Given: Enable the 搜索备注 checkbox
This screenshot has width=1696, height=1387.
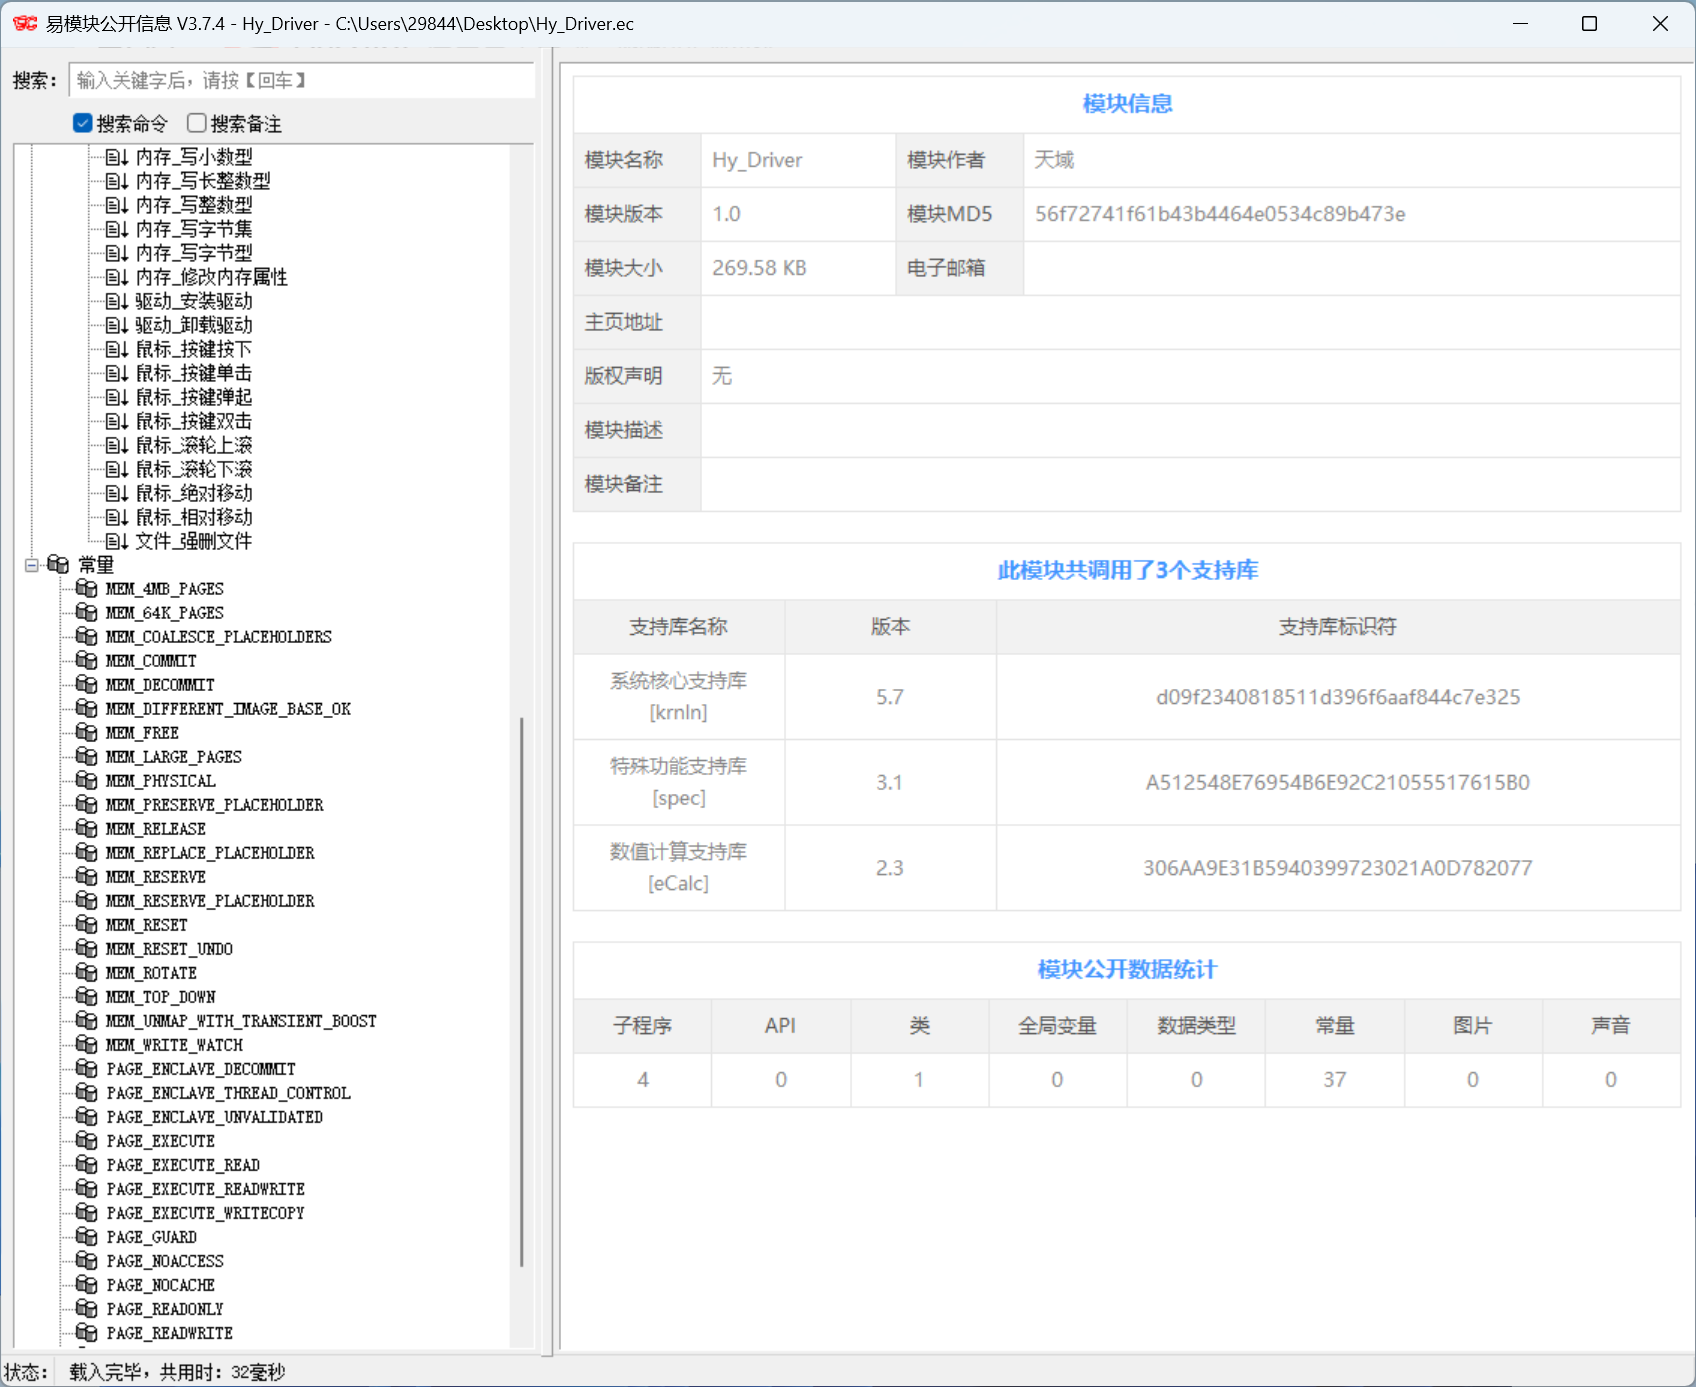Looking at the screenshot, I should (197, 123).
